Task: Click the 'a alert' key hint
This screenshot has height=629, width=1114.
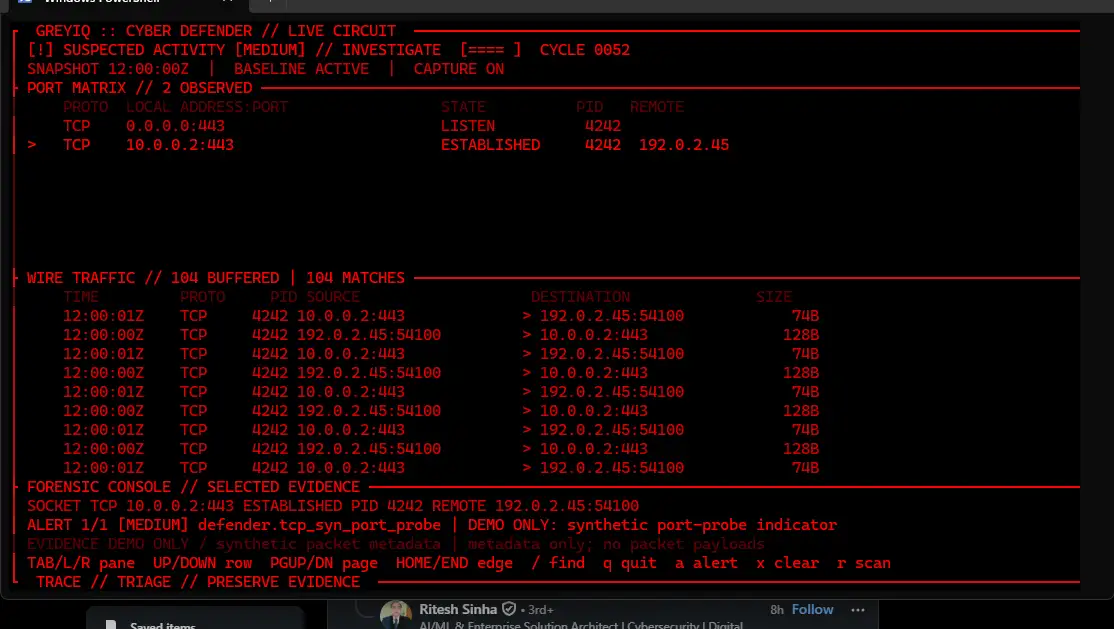Action: click(706, 563)
